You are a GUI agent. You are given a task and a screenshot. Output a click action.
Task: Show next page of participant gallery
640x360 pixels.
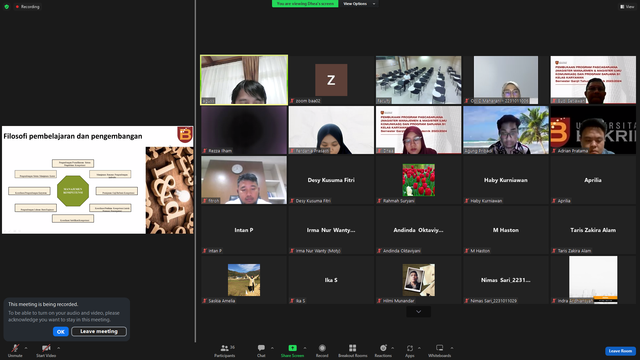(418, 311)
